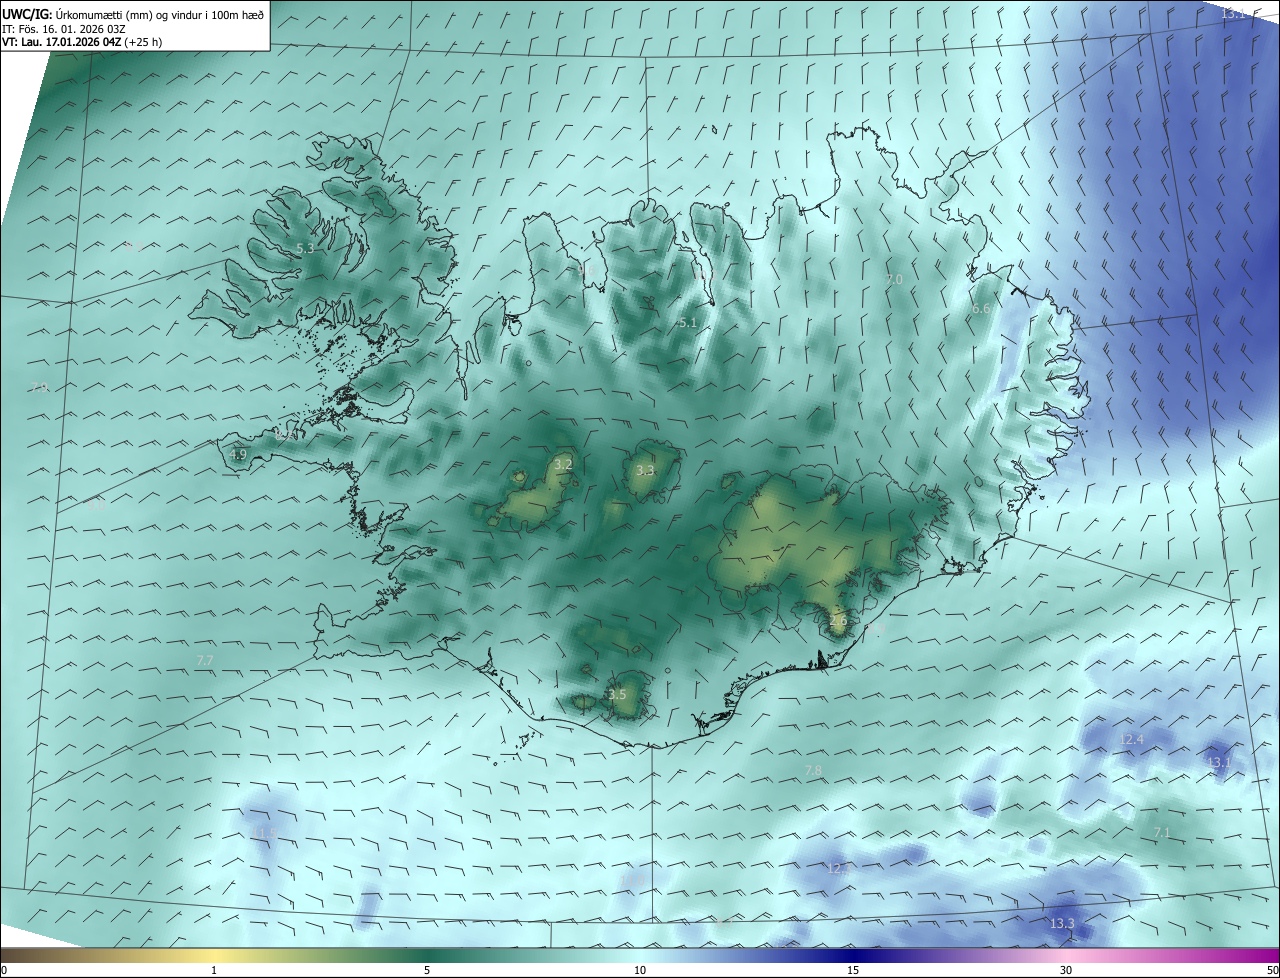This screenshot has height=978, width=1280.
Task: Click the 7.7 value southwest of Iceland
Action: pyautogui.click(x=205, y=660)
